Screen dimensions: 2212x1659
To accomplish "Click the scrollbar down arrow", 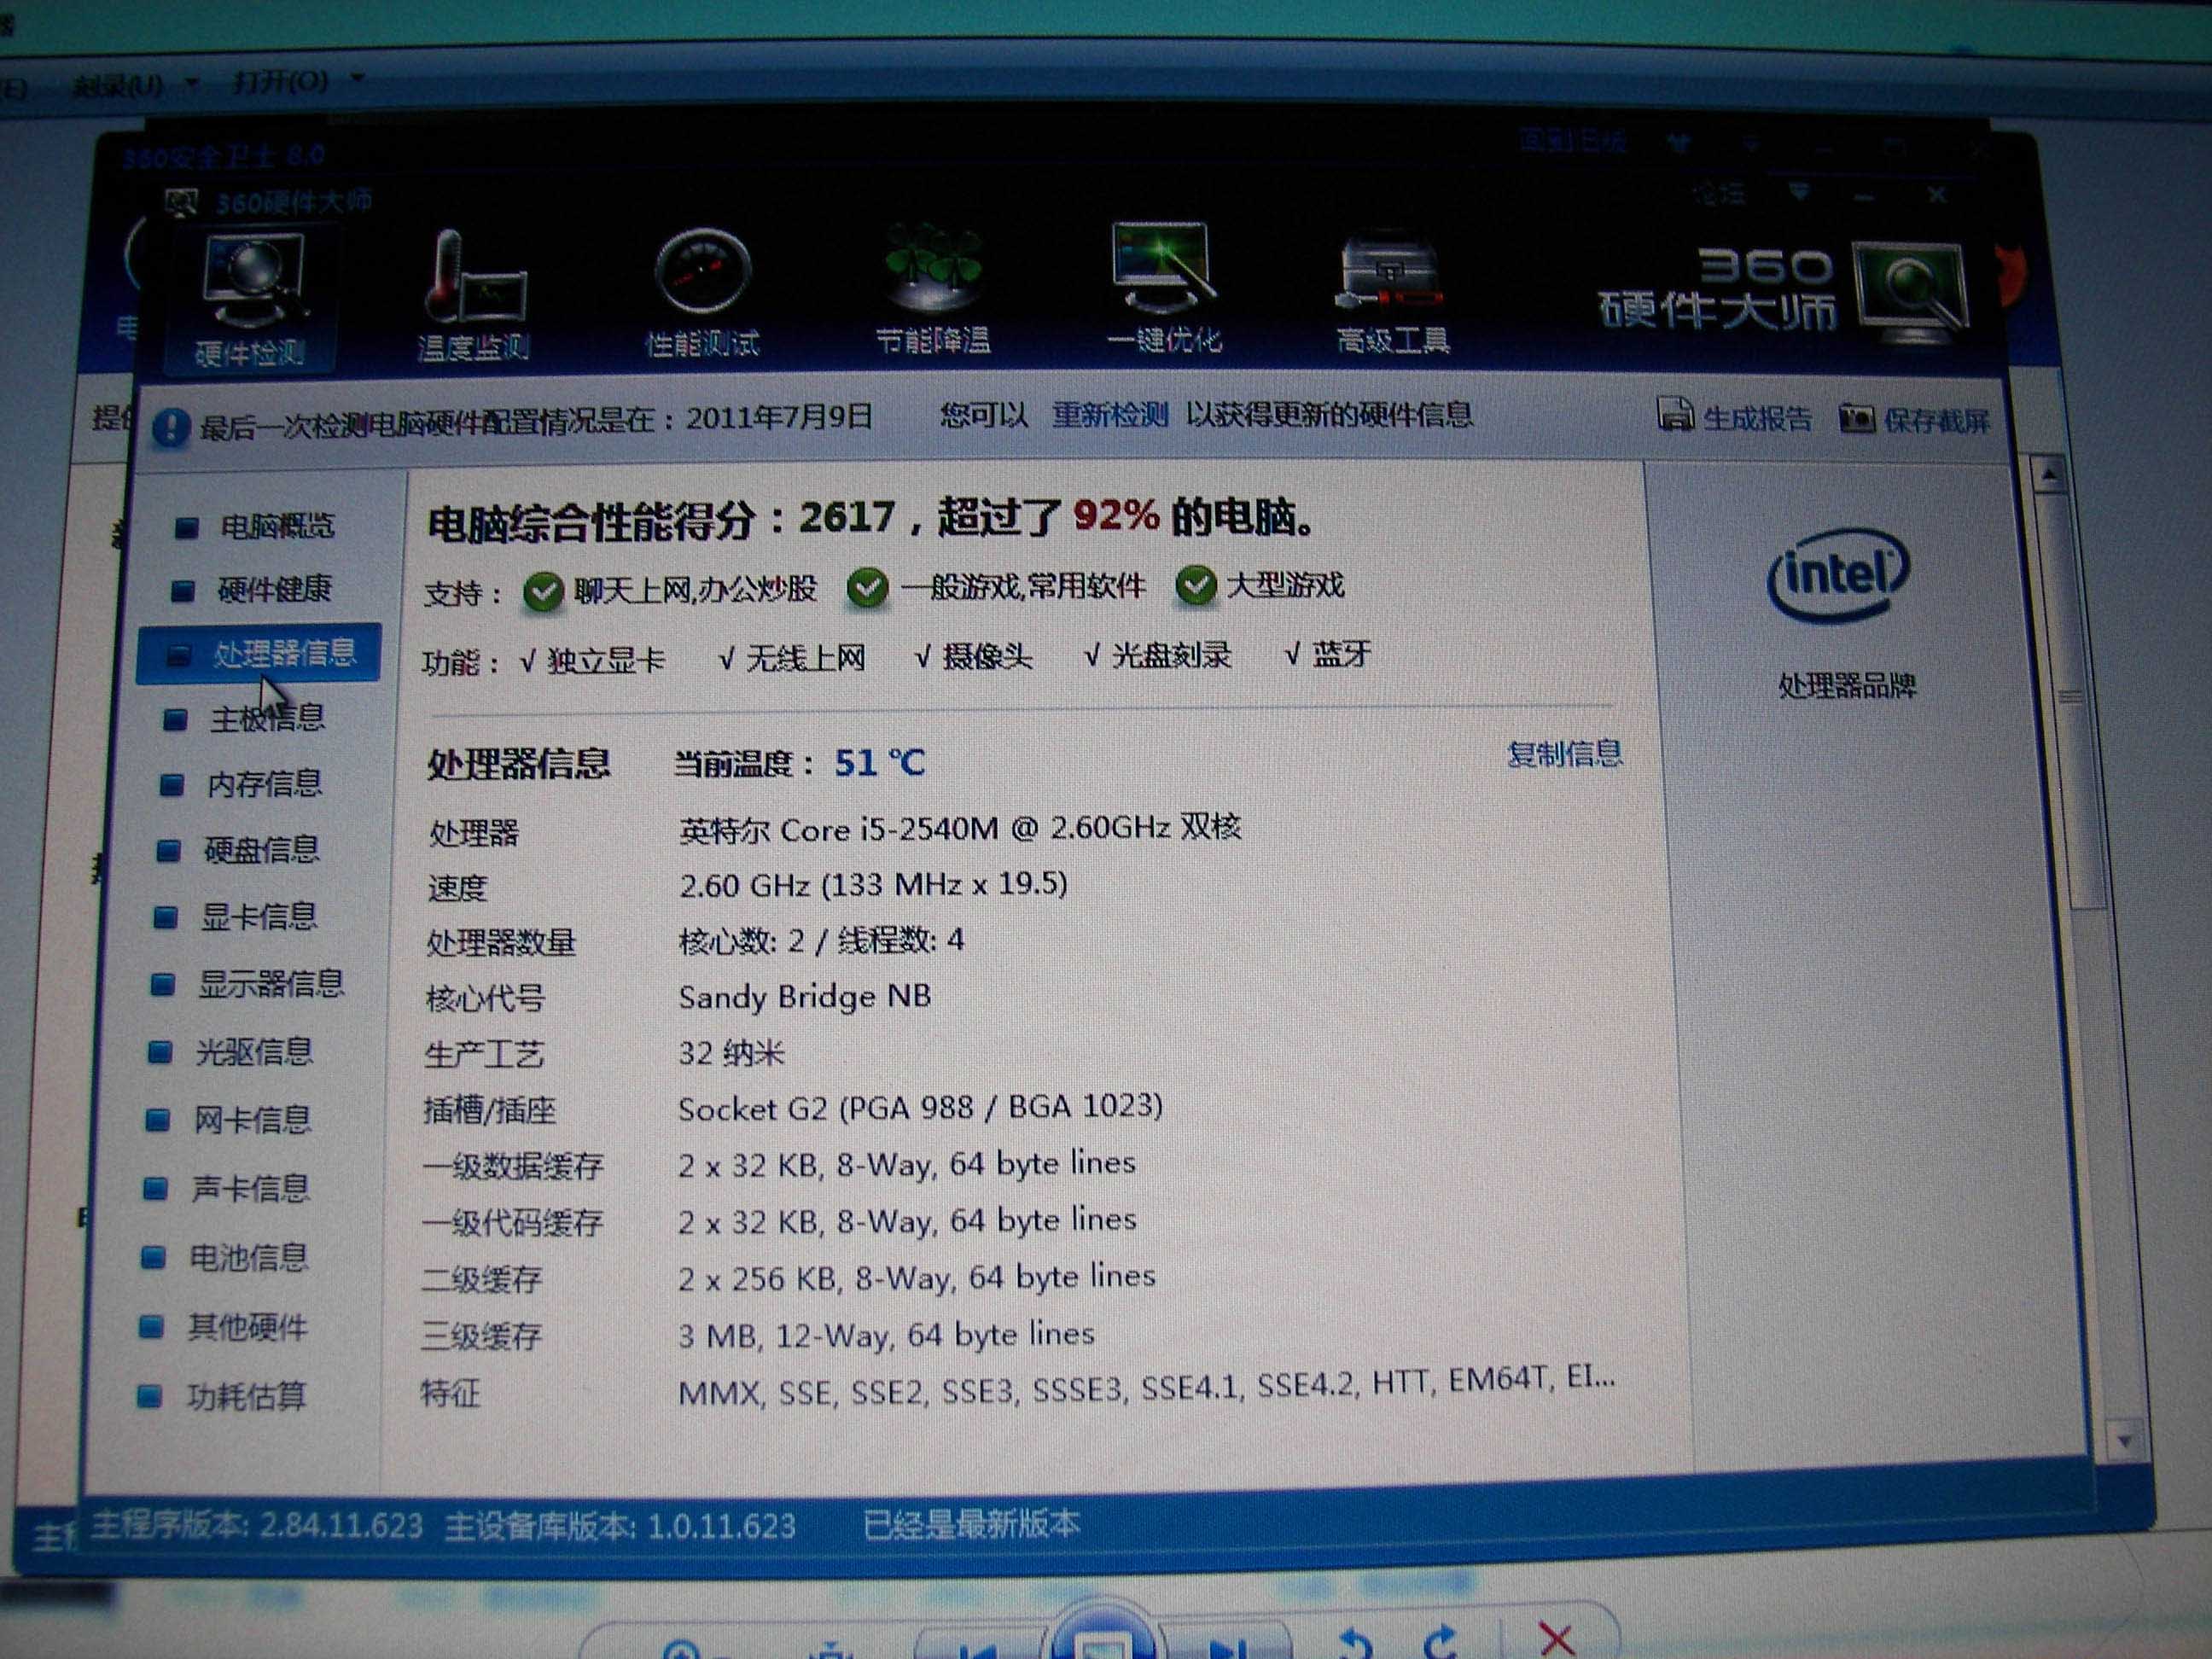I will (x=2124, y=1441).
